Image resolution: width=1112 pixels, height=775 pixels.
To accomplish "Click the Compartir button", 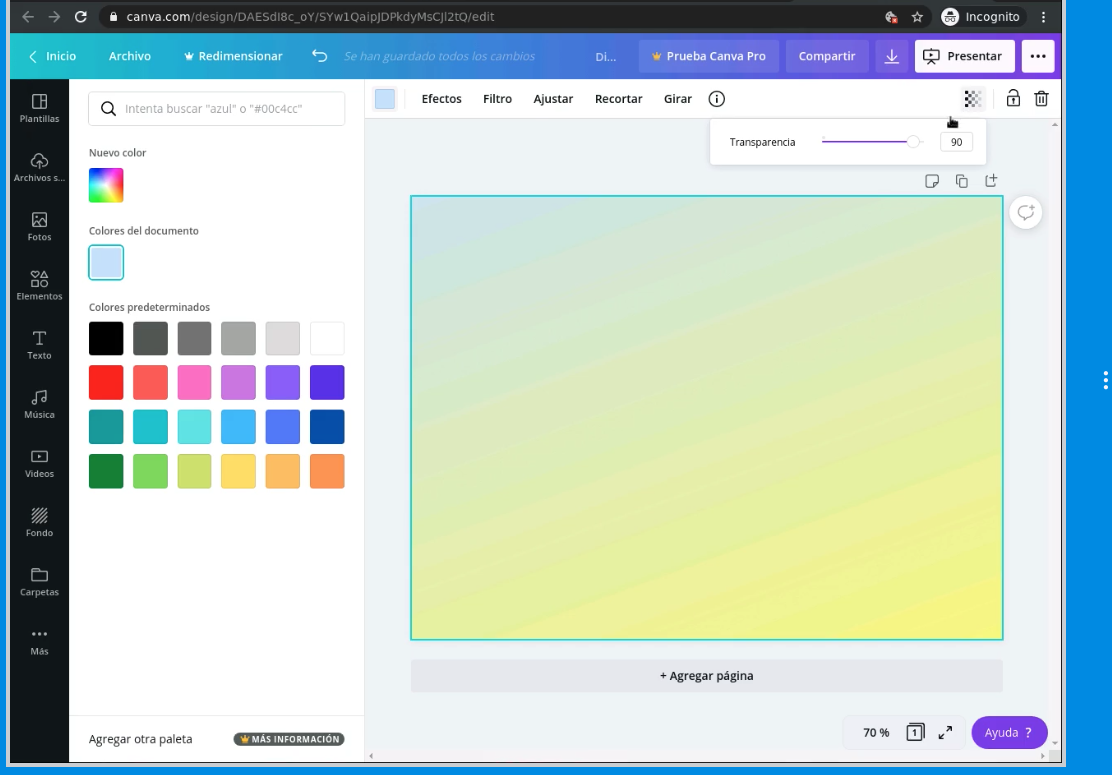I will [827, 56].
